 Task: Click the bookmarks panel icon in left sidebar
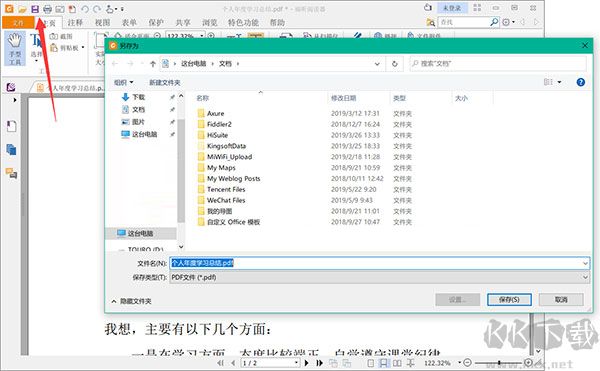point(11,126)
